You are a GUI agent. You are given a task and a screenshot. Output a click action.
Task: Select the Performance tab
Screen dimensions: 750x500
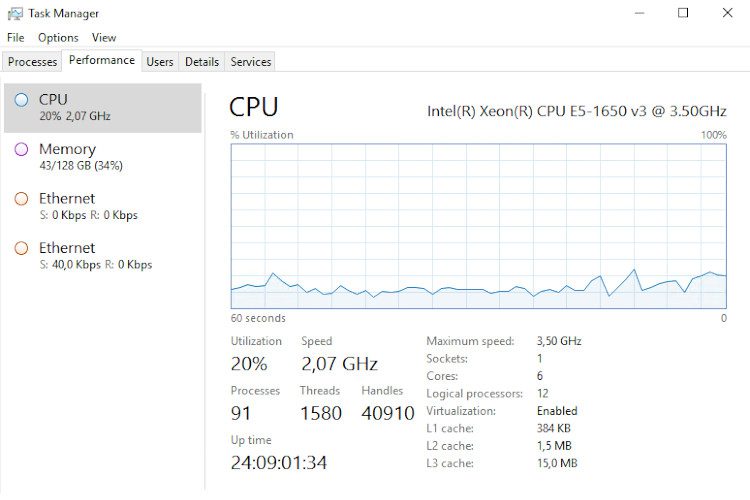(102, 61)
